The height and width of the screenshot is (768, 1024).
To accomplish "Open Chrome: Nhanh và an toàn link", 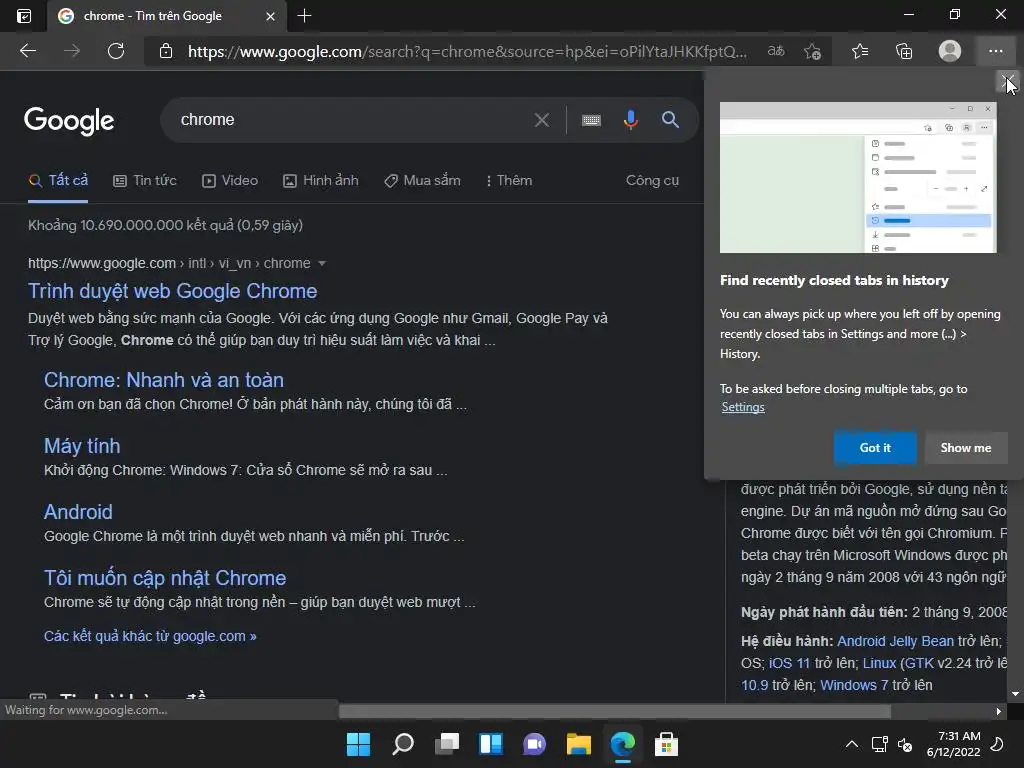I will [x=164, y=380].
